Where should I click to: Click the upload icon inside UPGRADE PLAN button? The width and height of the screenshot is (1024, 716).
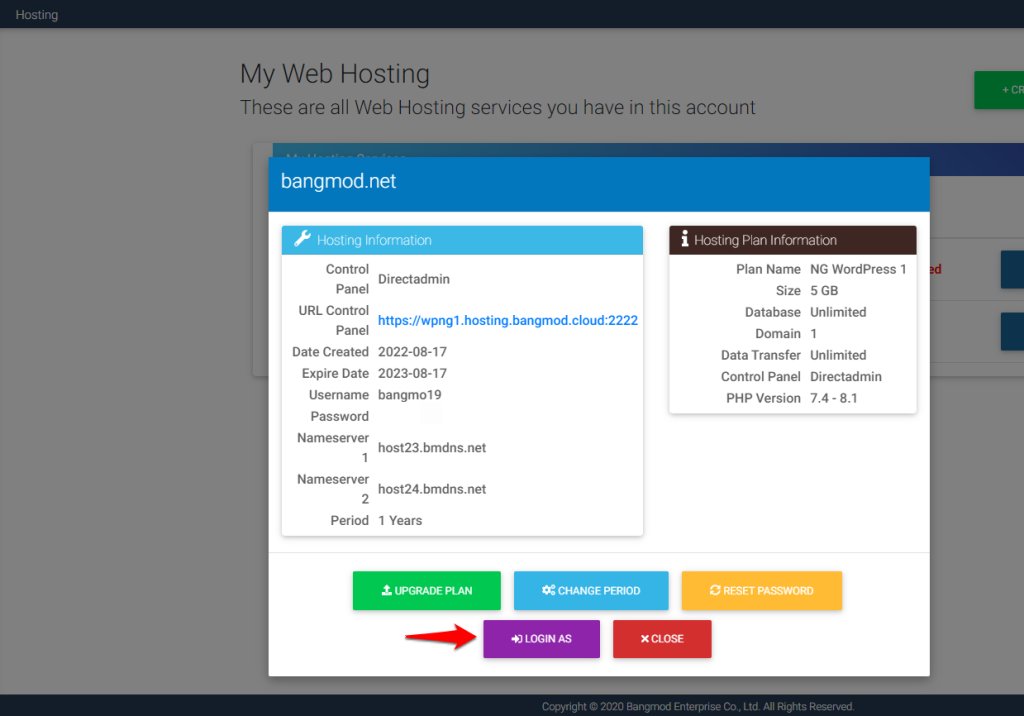pyautogui.click(x=385, y=591)
